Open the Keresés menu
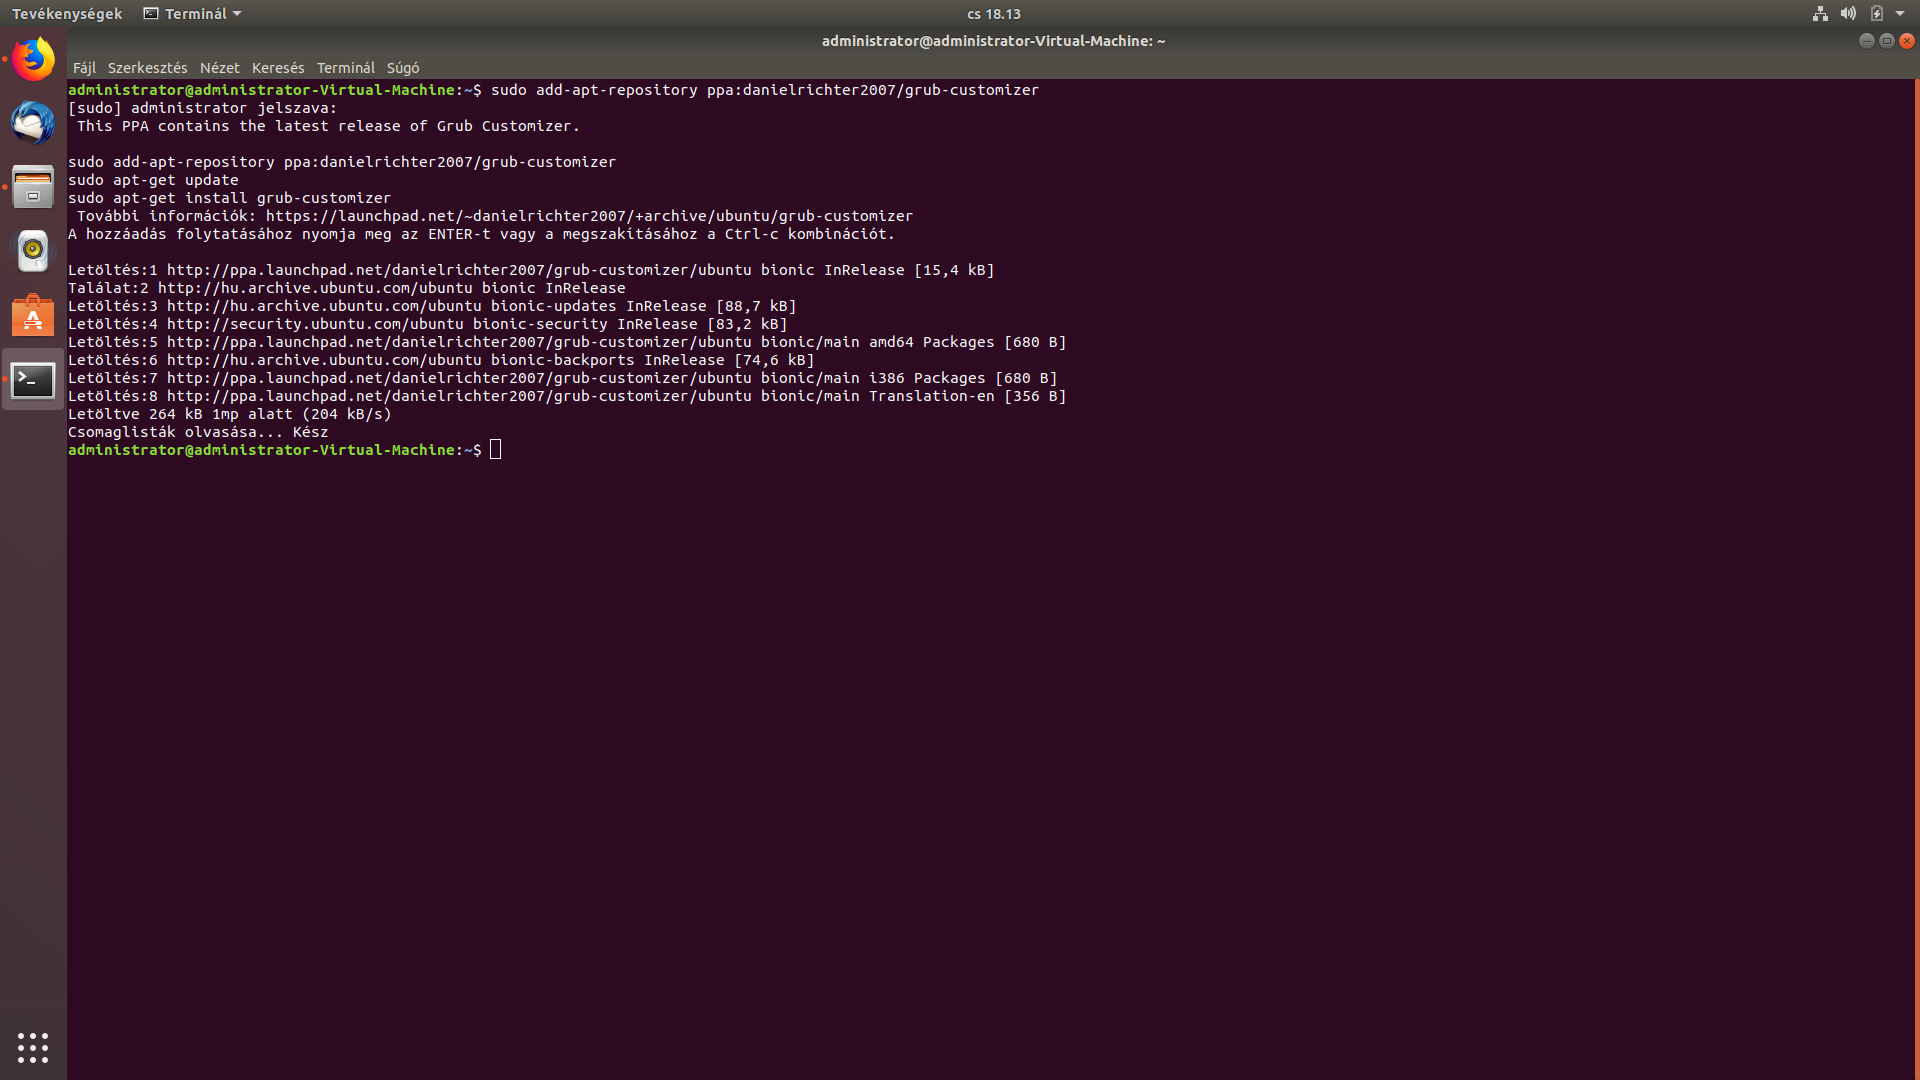Screen dimensions: 1920x1080 [x=278, y=68]
